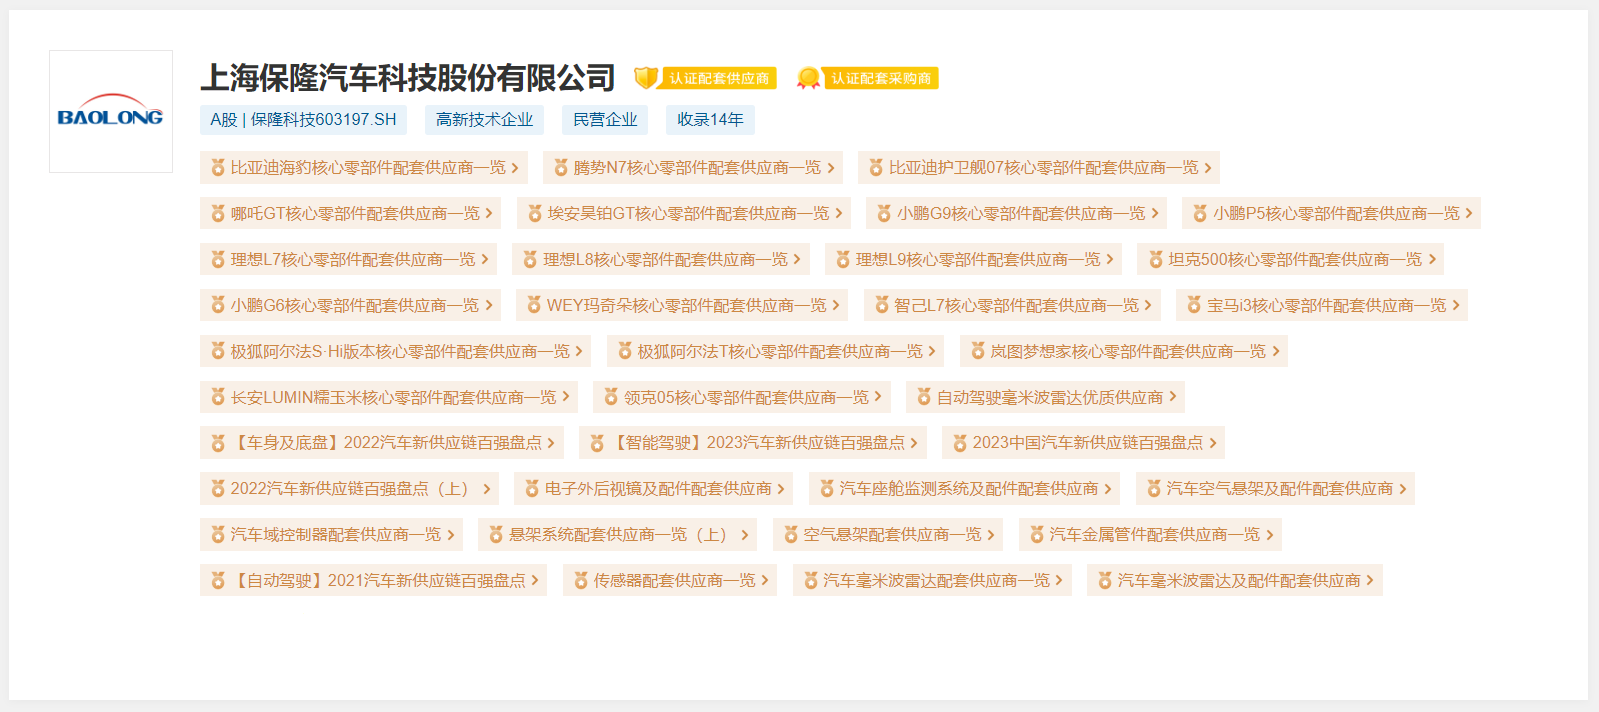Click medal icon beside 坦克500核心零部件

coord(1156,259)
